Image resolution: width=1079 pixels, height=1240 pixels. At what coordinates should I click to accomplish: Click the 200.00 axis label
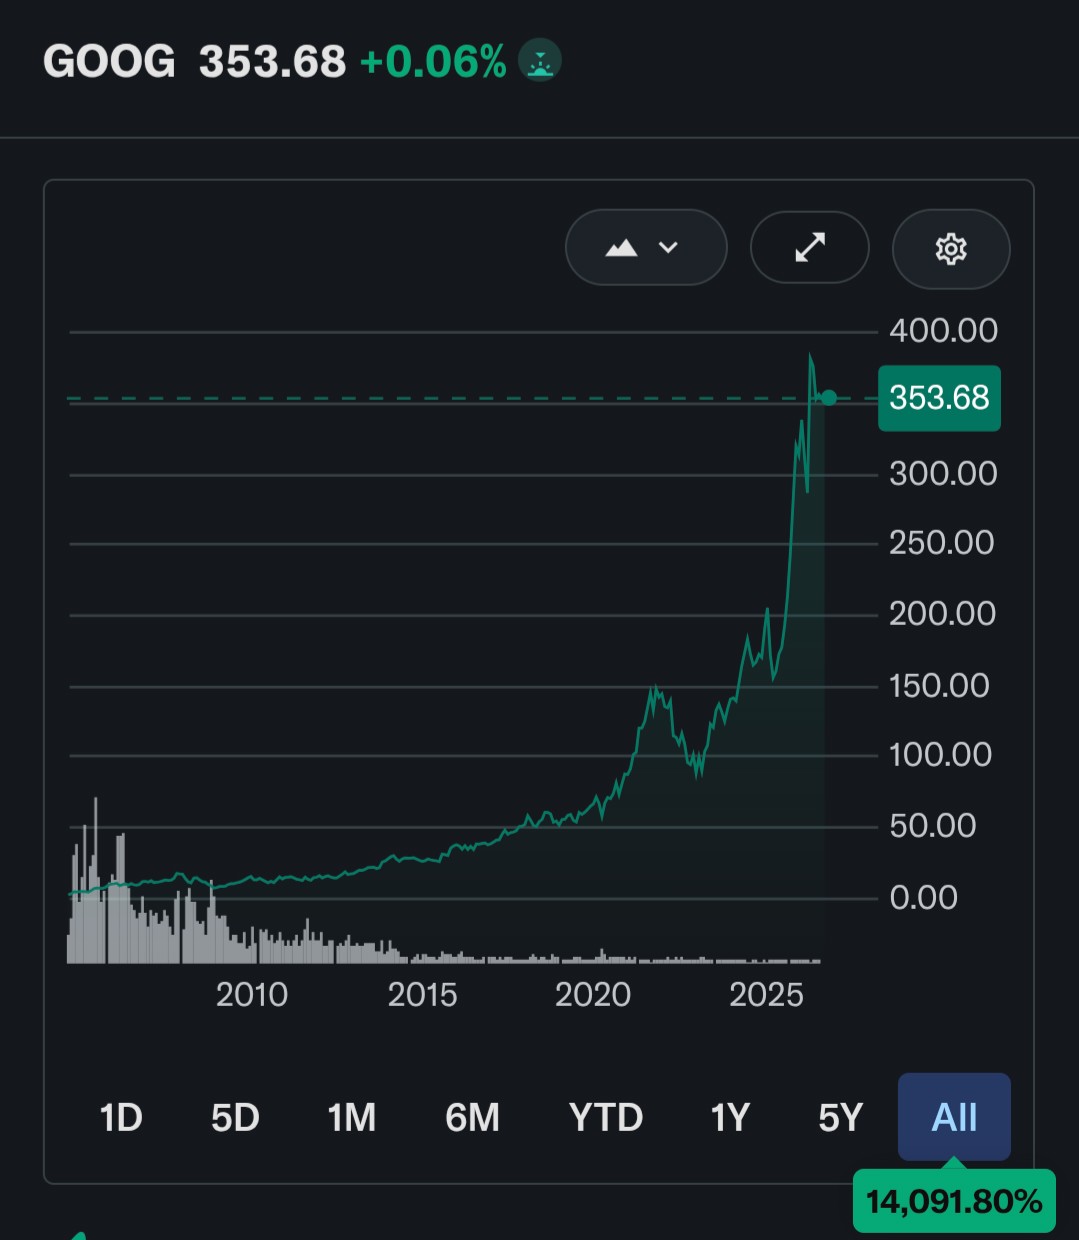(942, 613)
